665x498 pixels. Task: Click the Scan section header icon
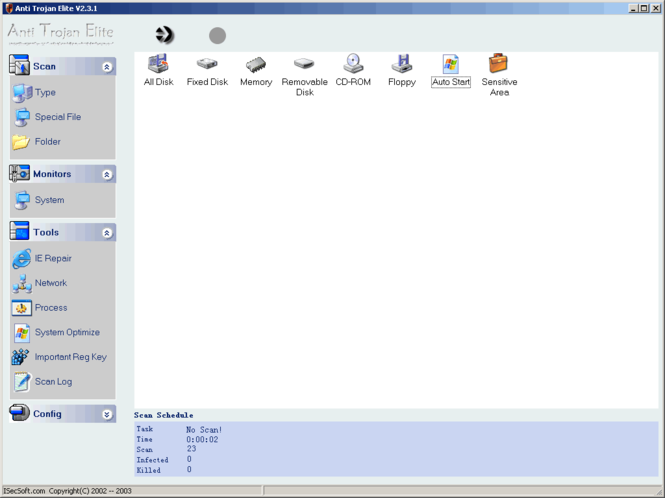pos(19,65)
